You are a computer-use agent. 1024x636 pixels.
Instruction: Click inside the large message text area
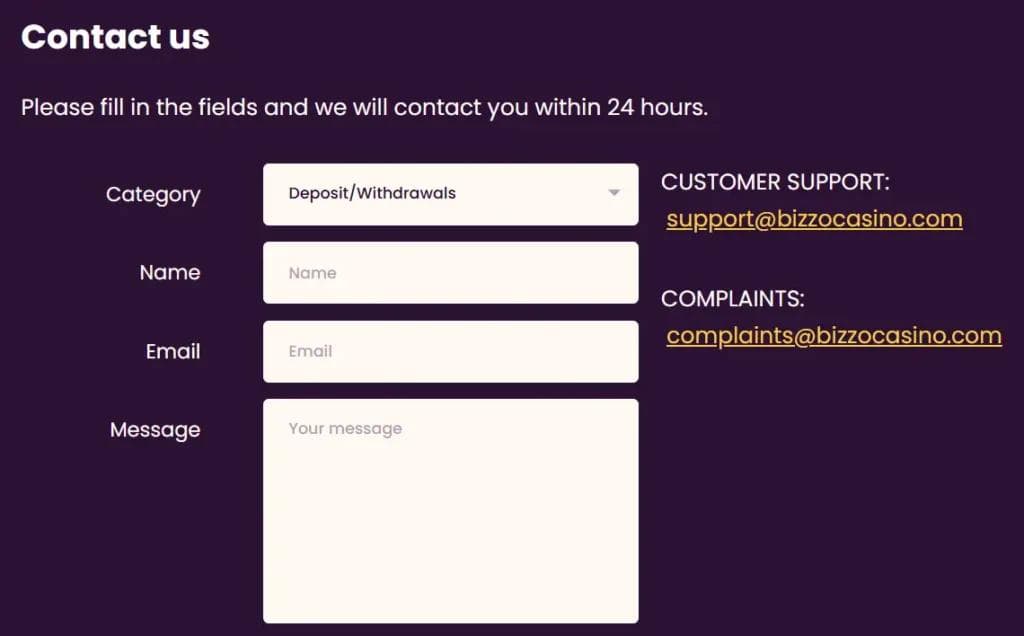(450, 520)
